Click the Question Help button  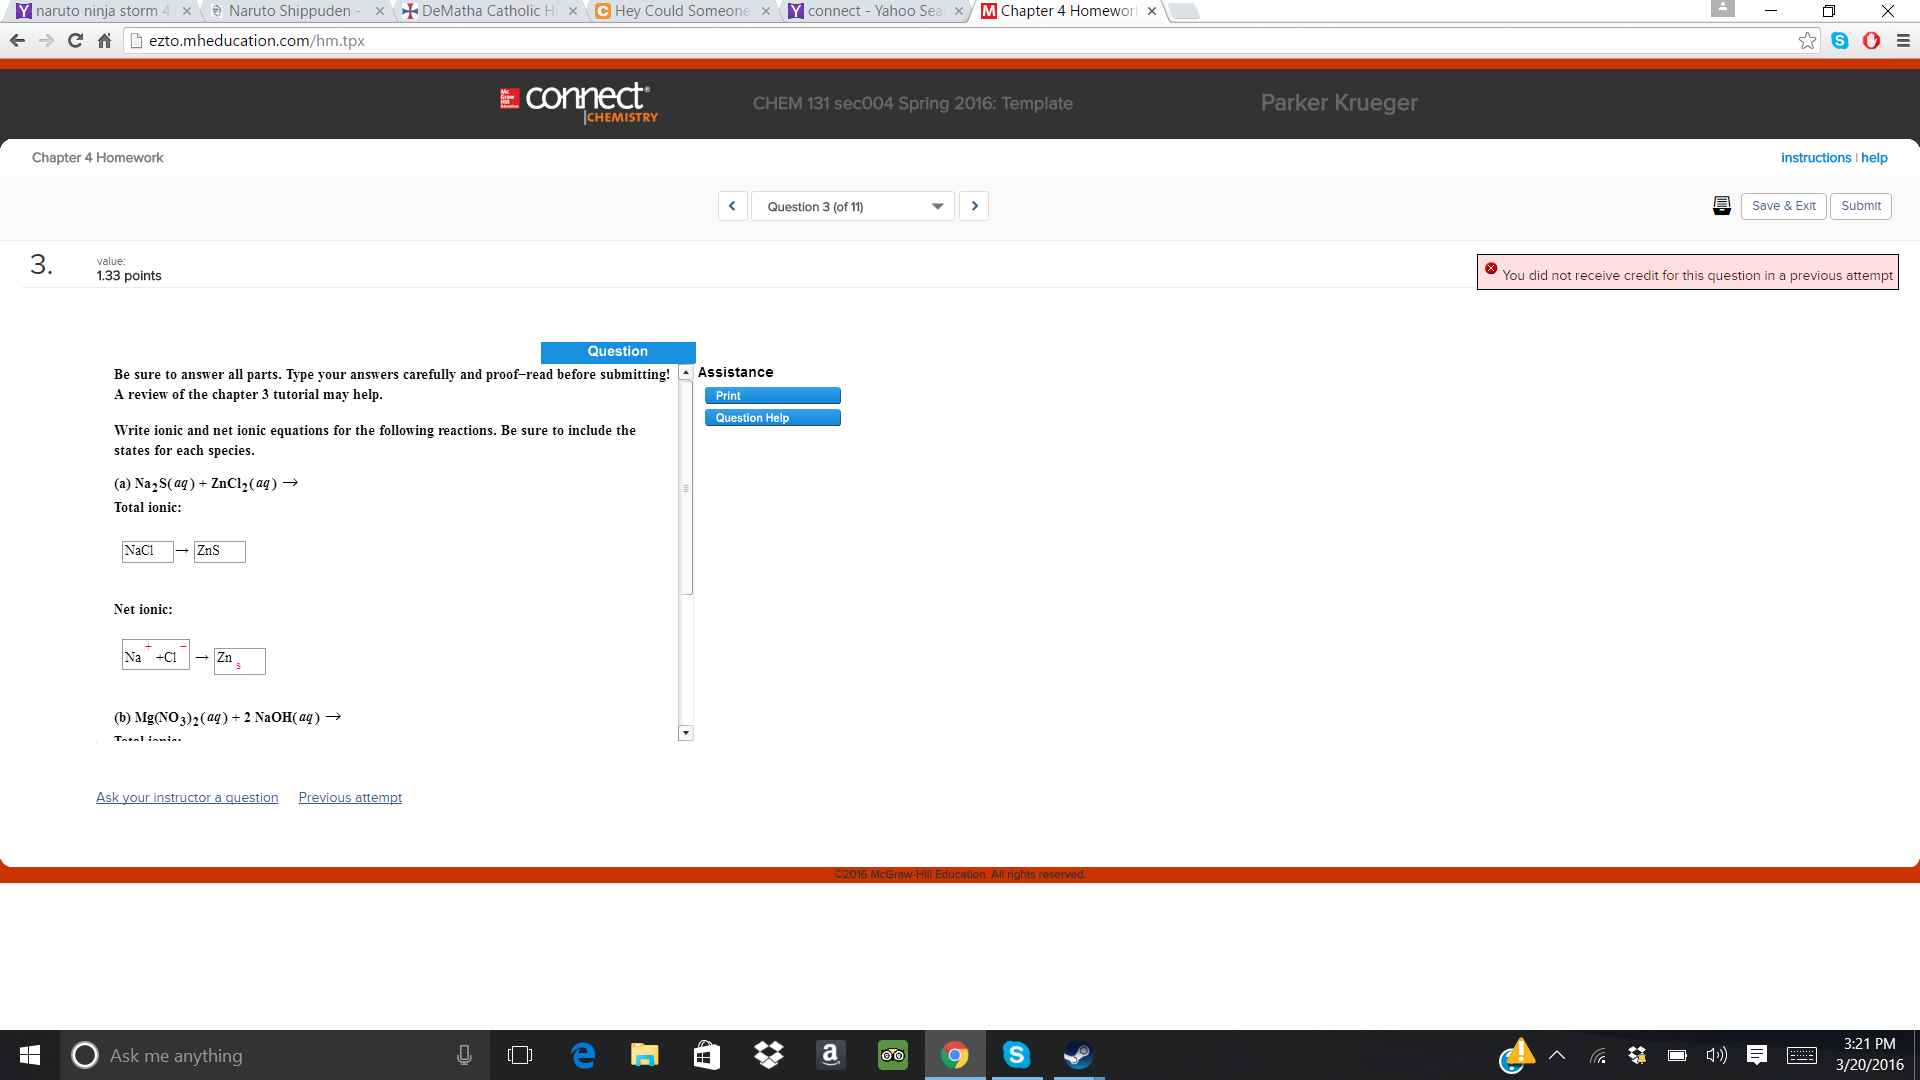click(x=772, y=418)
